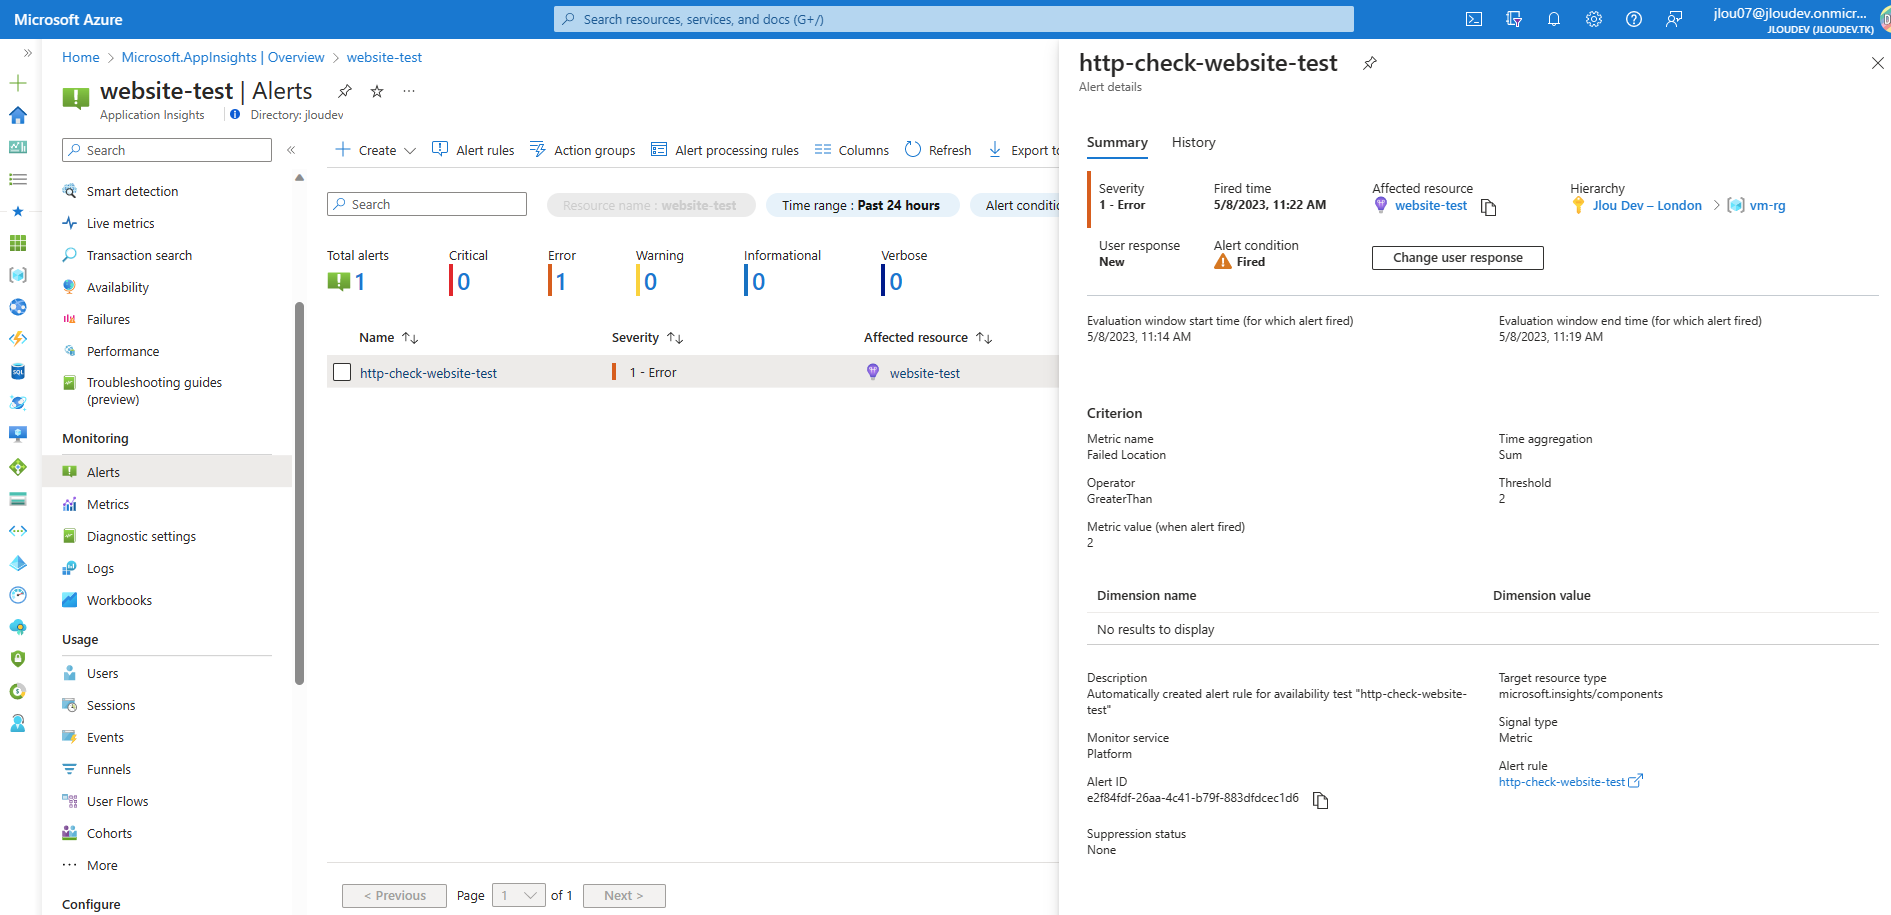This screenshot has width=1891, height=915.
Task: Focus the top search resources box
Action: click(954, 19)
